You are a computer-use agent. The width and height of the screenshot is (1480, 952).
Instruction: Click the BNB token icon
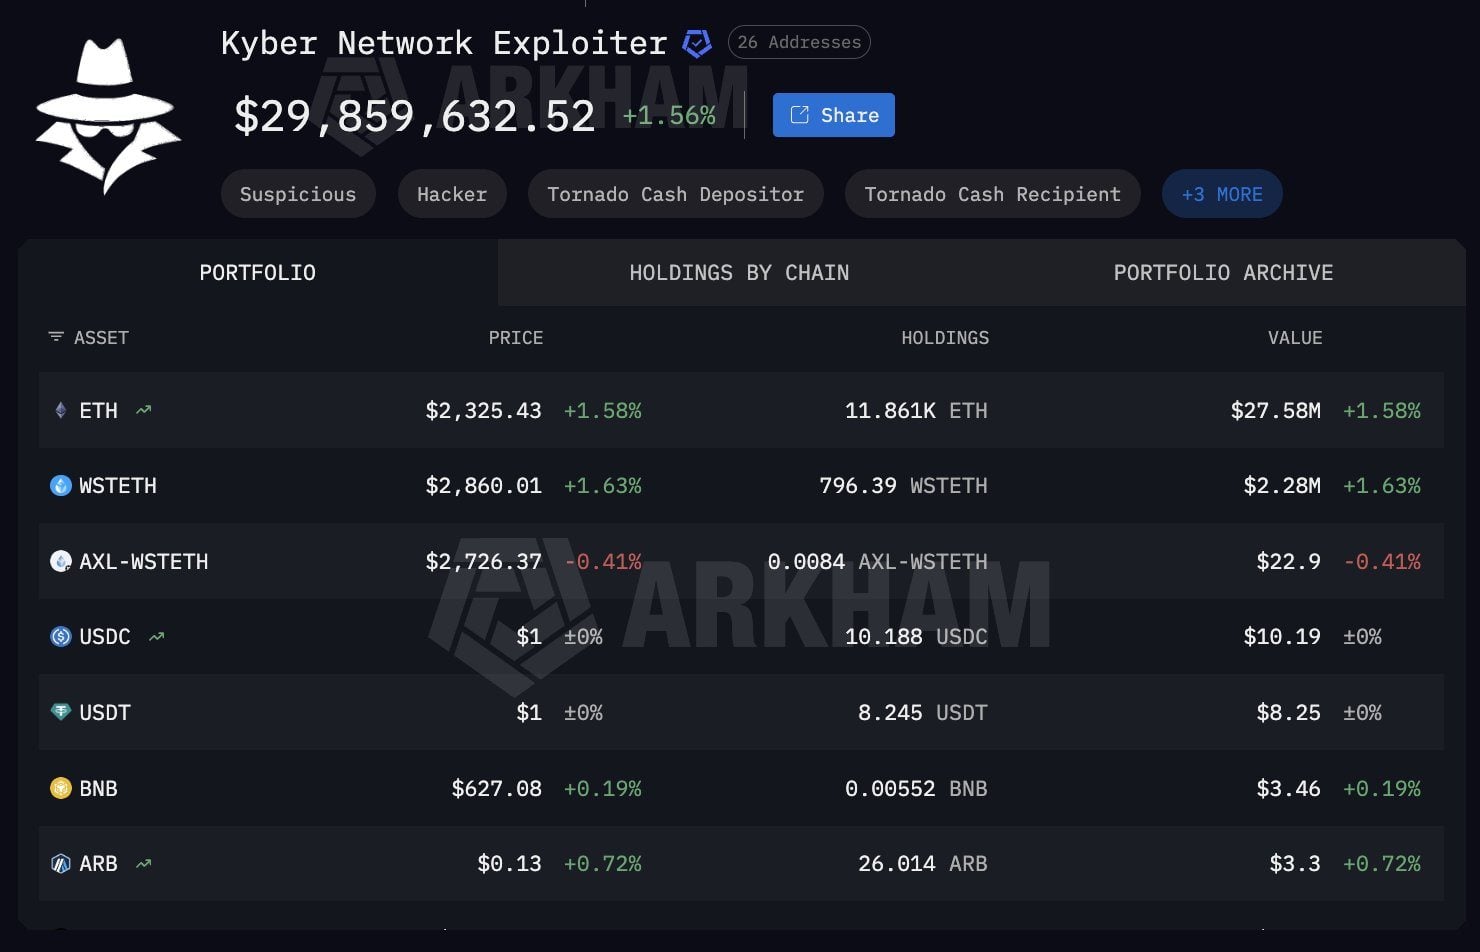(60, 788)
